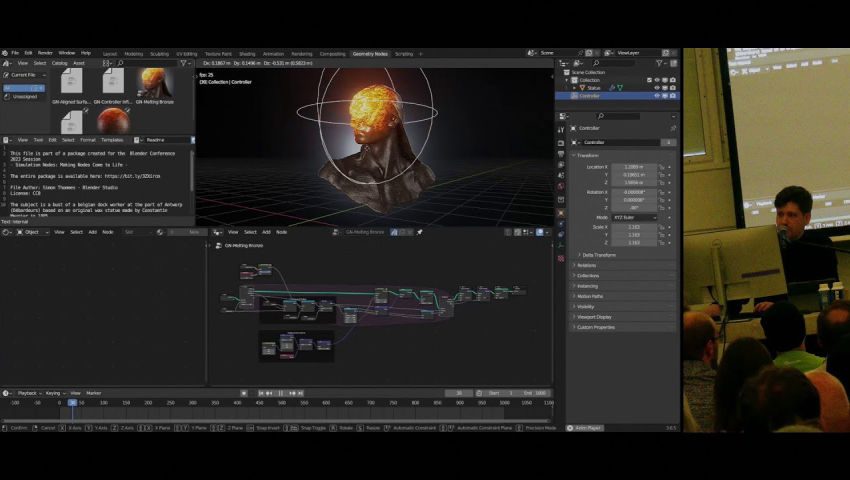The image size is (850, 480).
Task: Open the Physics properties tab icon
Action: click(561, 235)
